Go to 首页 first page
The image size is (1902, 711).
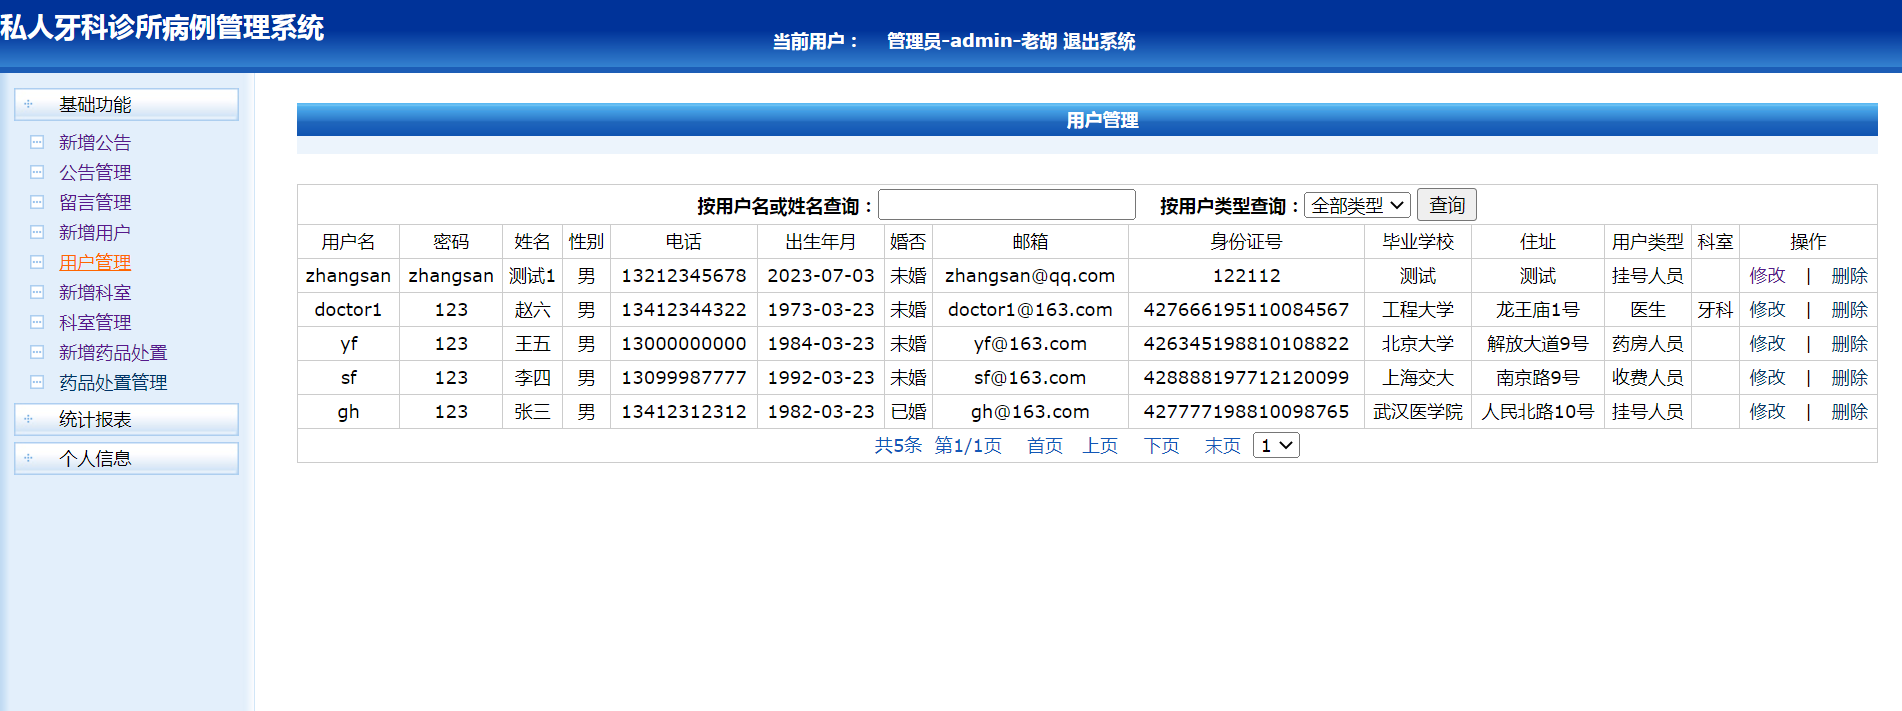pyautogui.click(x=1045, y=445)
